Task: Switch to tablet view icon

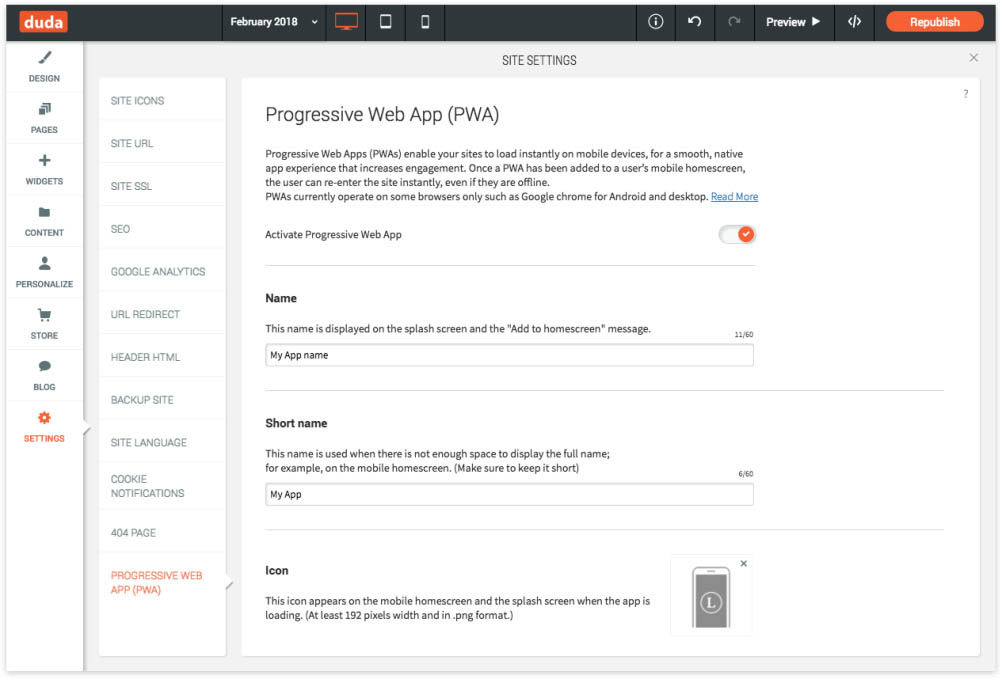Action: click(385, 22)
